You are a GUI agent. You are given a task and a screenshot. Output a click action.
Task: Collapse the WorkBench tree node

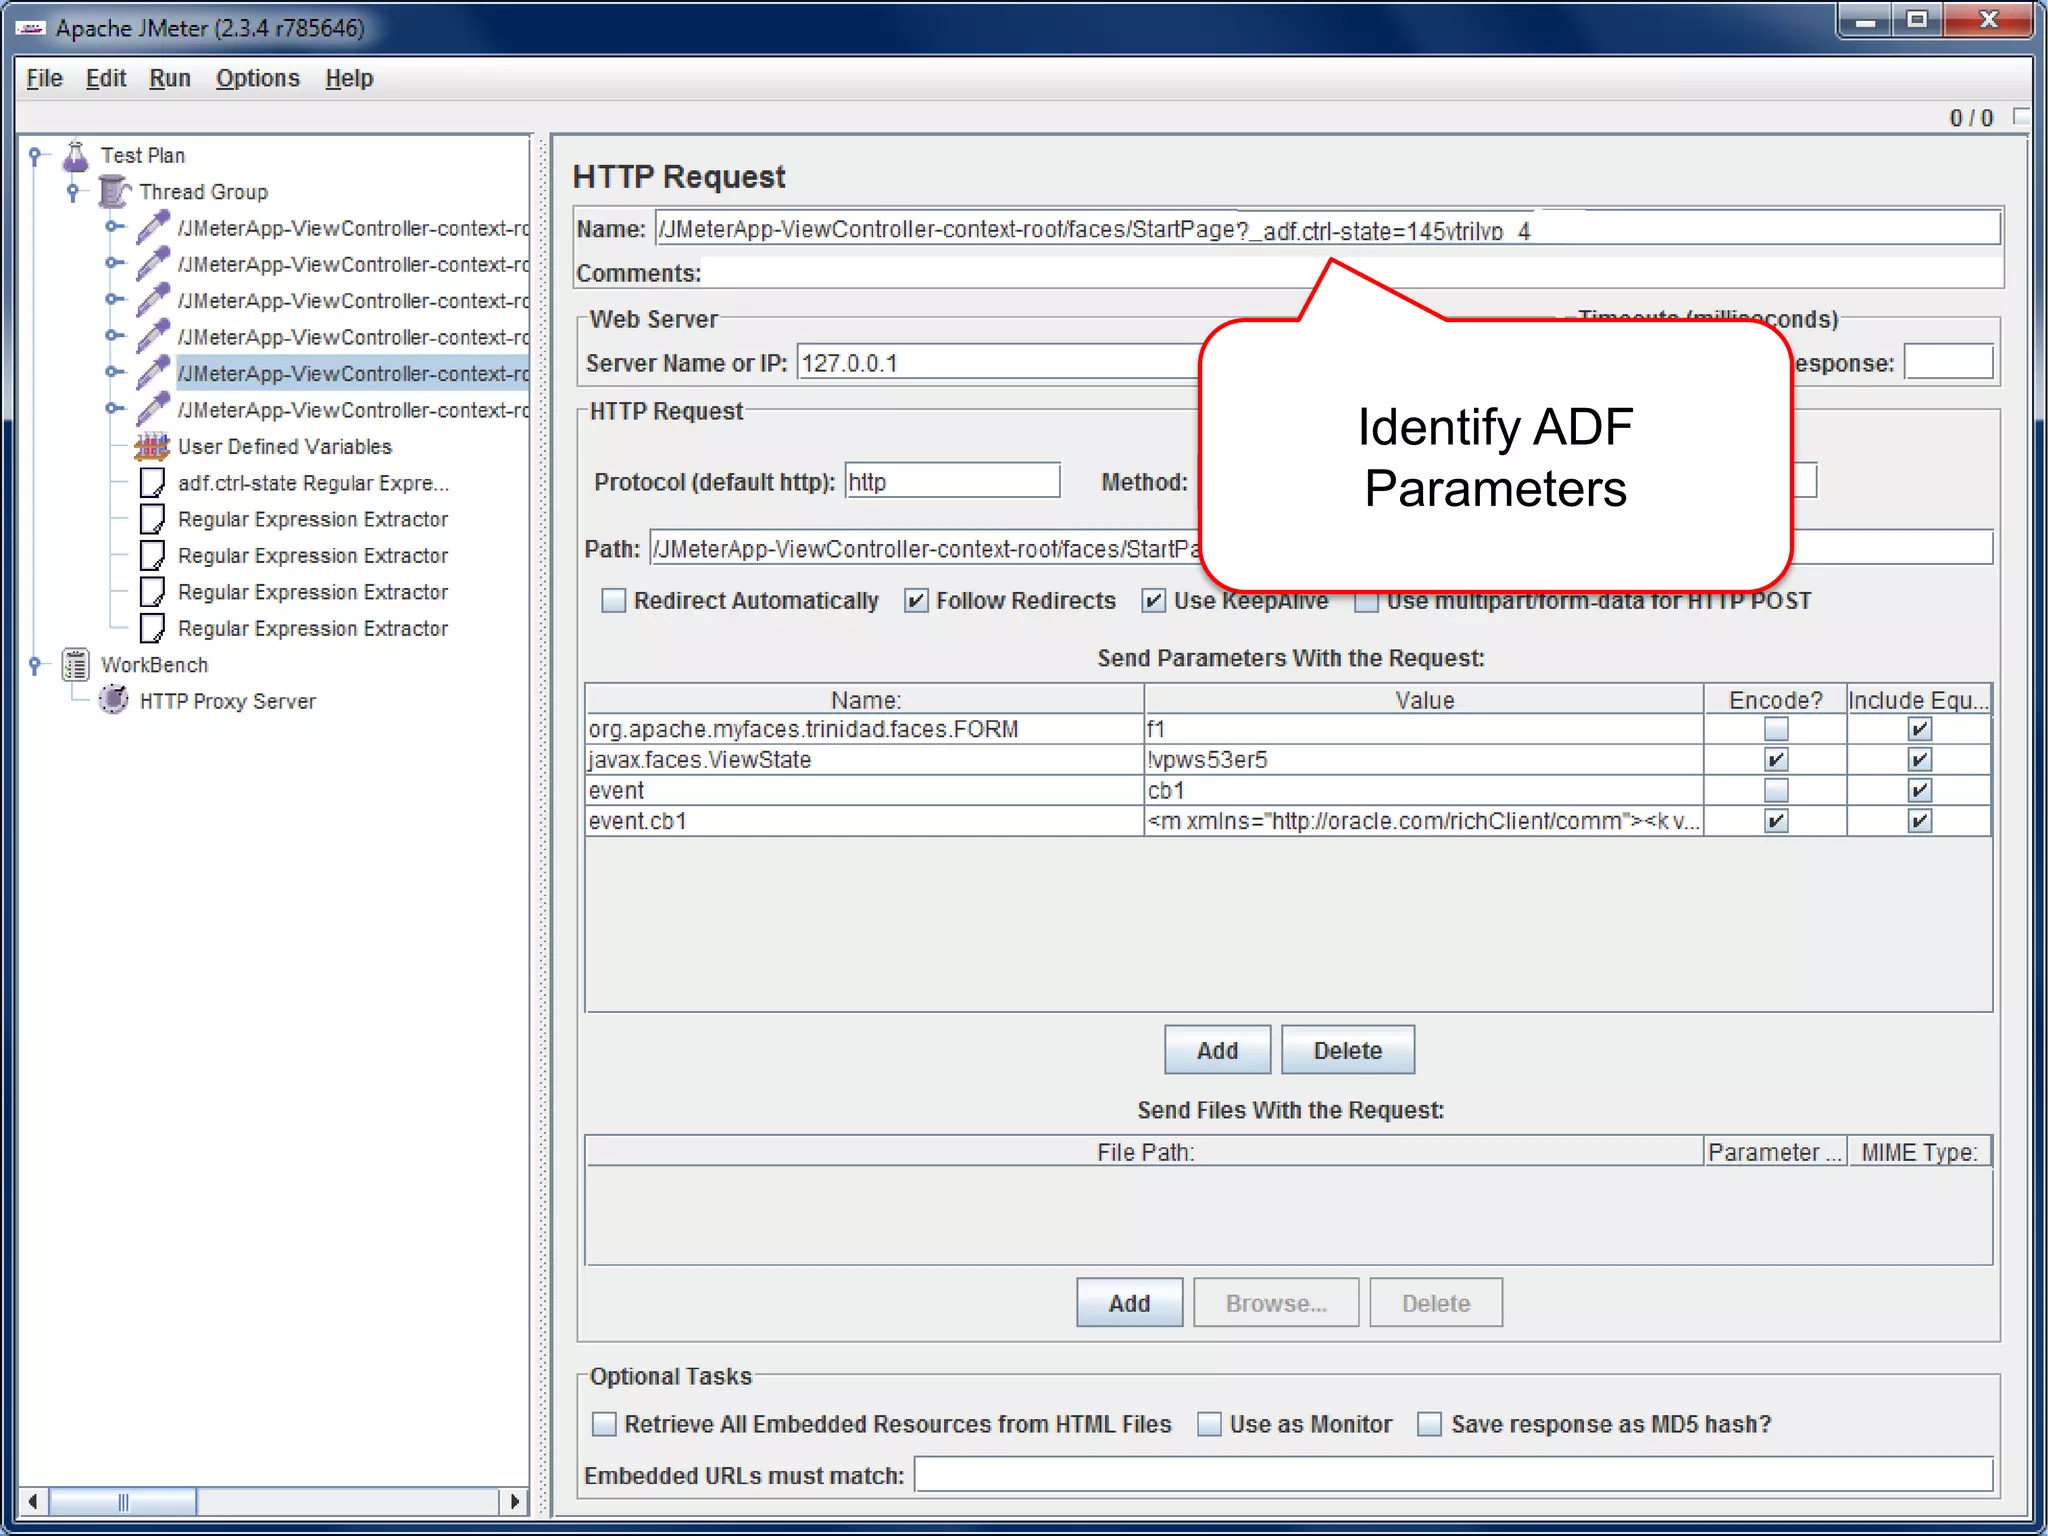coord(35,664)
